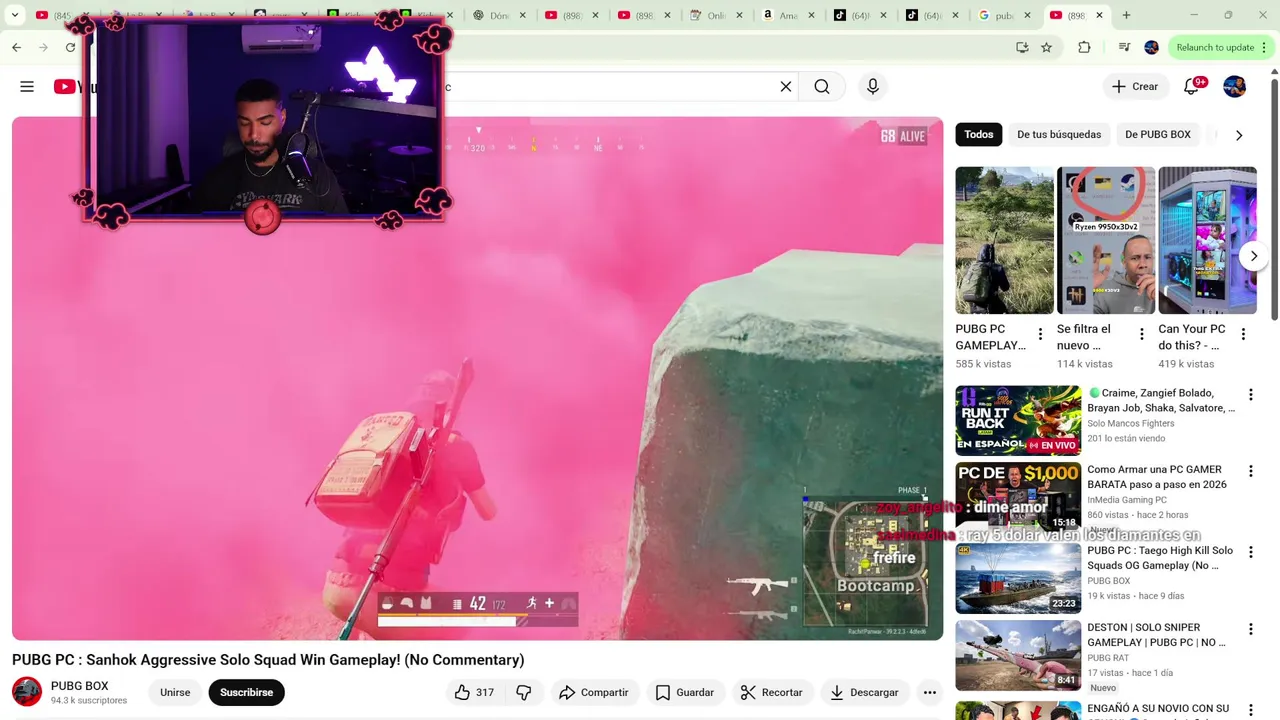Click the Descargar download button
Image resolution: width=1280 pixels, height=720 pixels.
[864, 692]
